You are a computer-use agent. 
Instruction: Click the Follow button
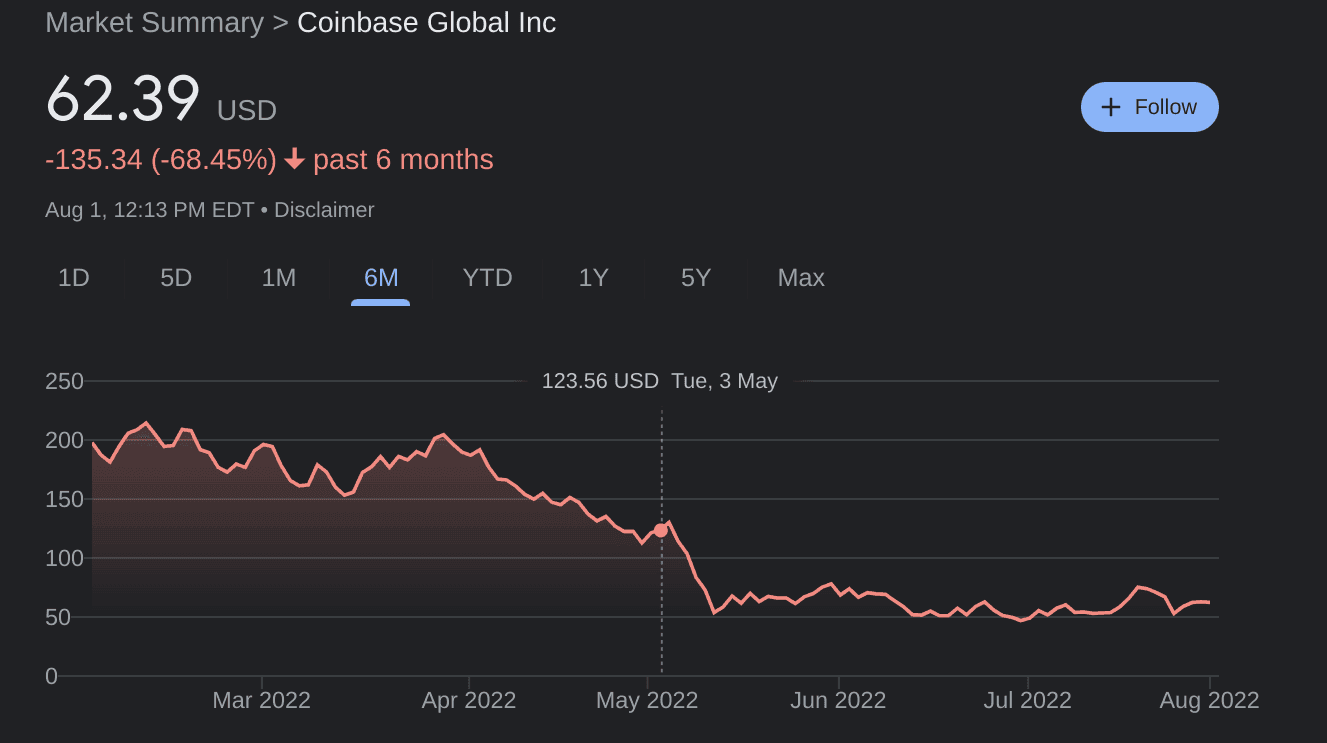(x=1149, y=107)
